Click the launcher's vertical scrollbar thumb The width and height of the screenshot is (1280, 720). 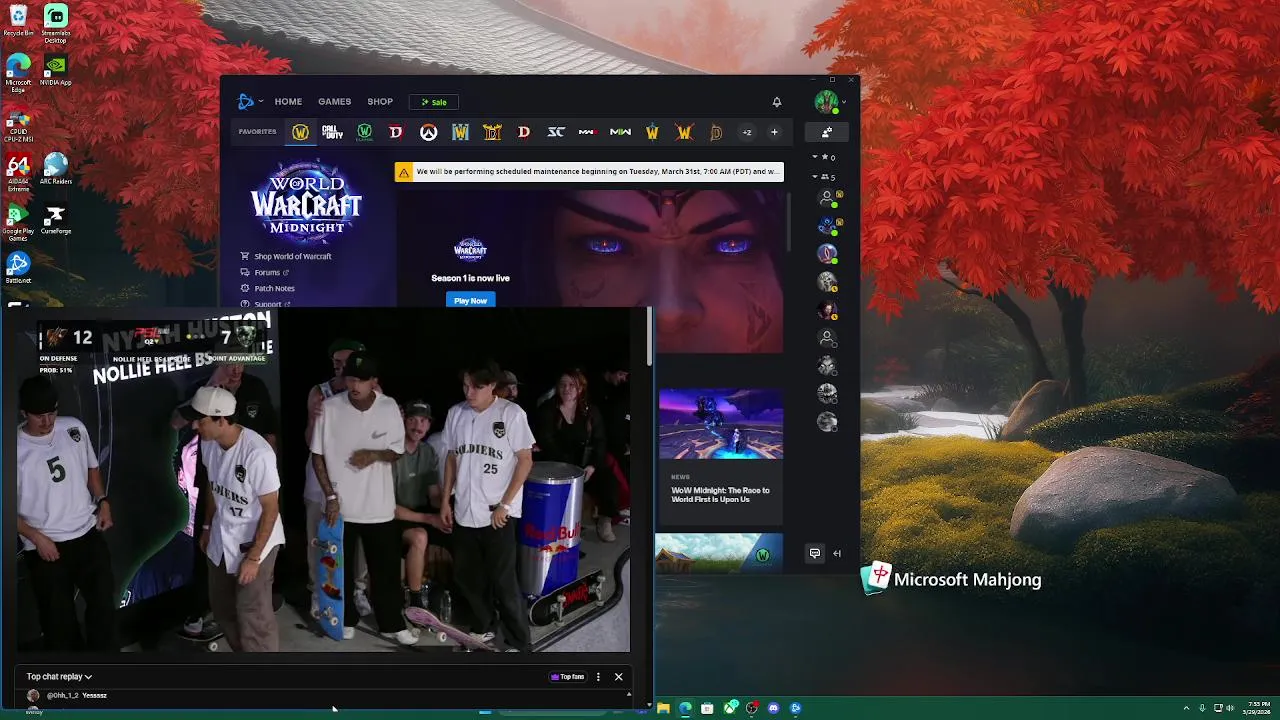(788, 222)
